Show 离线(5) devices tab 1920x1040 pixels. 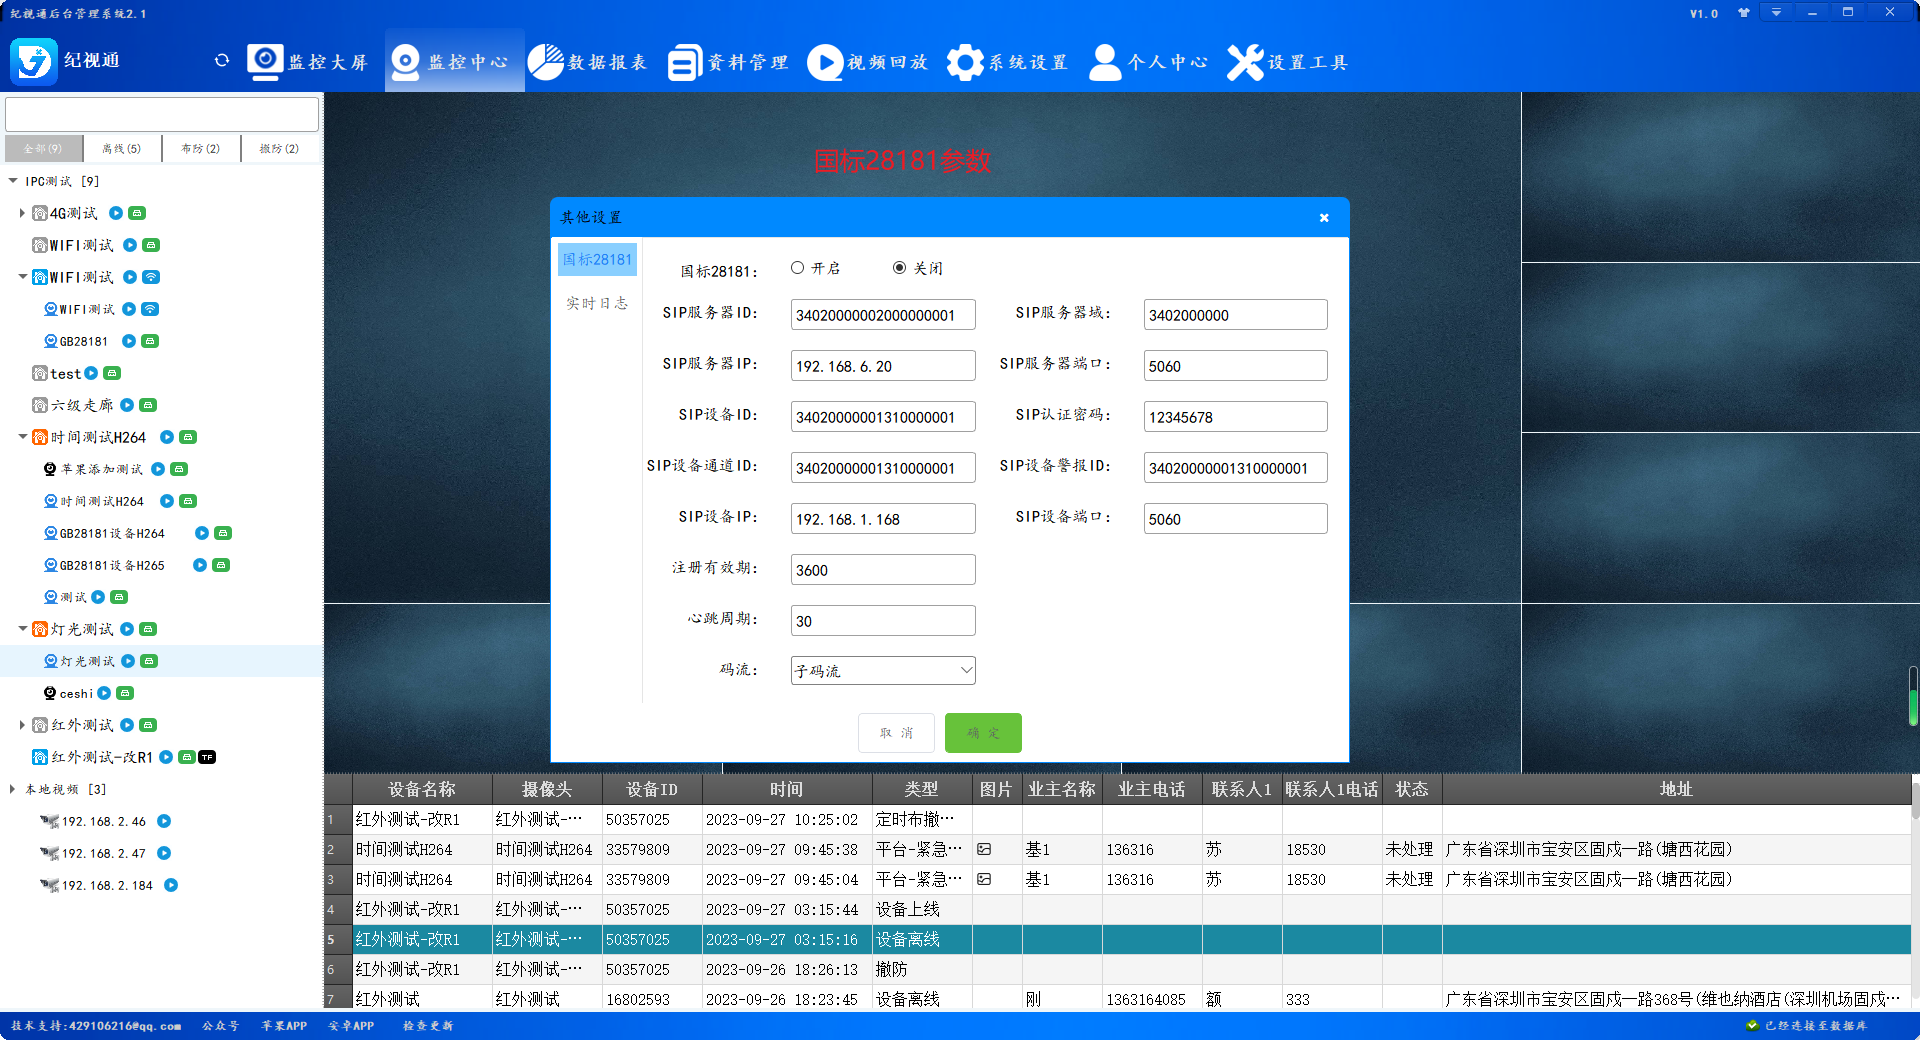pyautogui.click(x=121, y=148)
